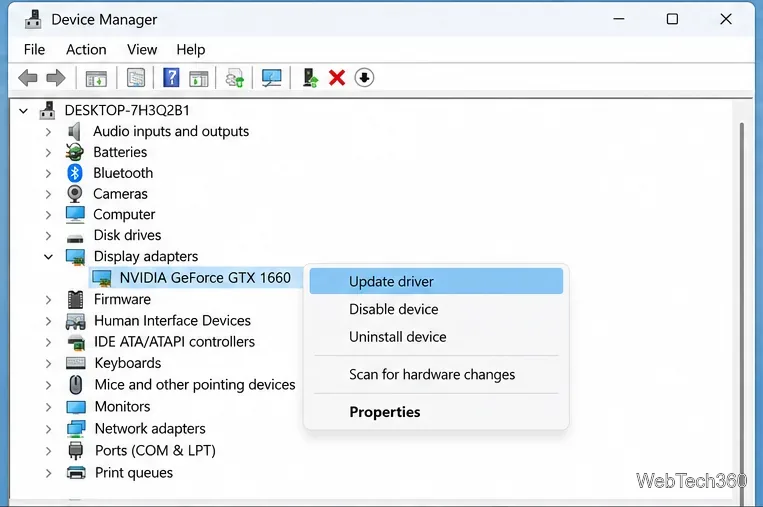Expand the Network adapters chevron
This screenshot has height=507, width=763.
[48, 429]
